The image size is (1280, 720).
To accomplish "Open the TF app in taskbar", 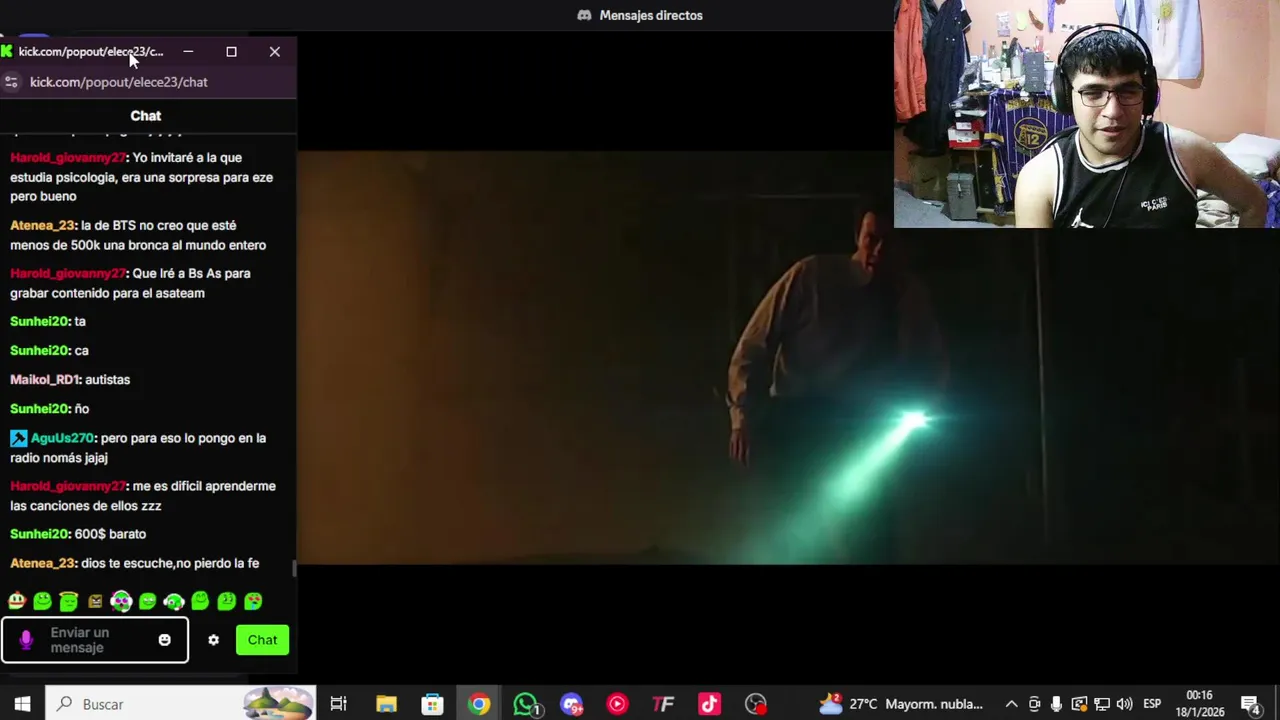I will click(663, 704).
